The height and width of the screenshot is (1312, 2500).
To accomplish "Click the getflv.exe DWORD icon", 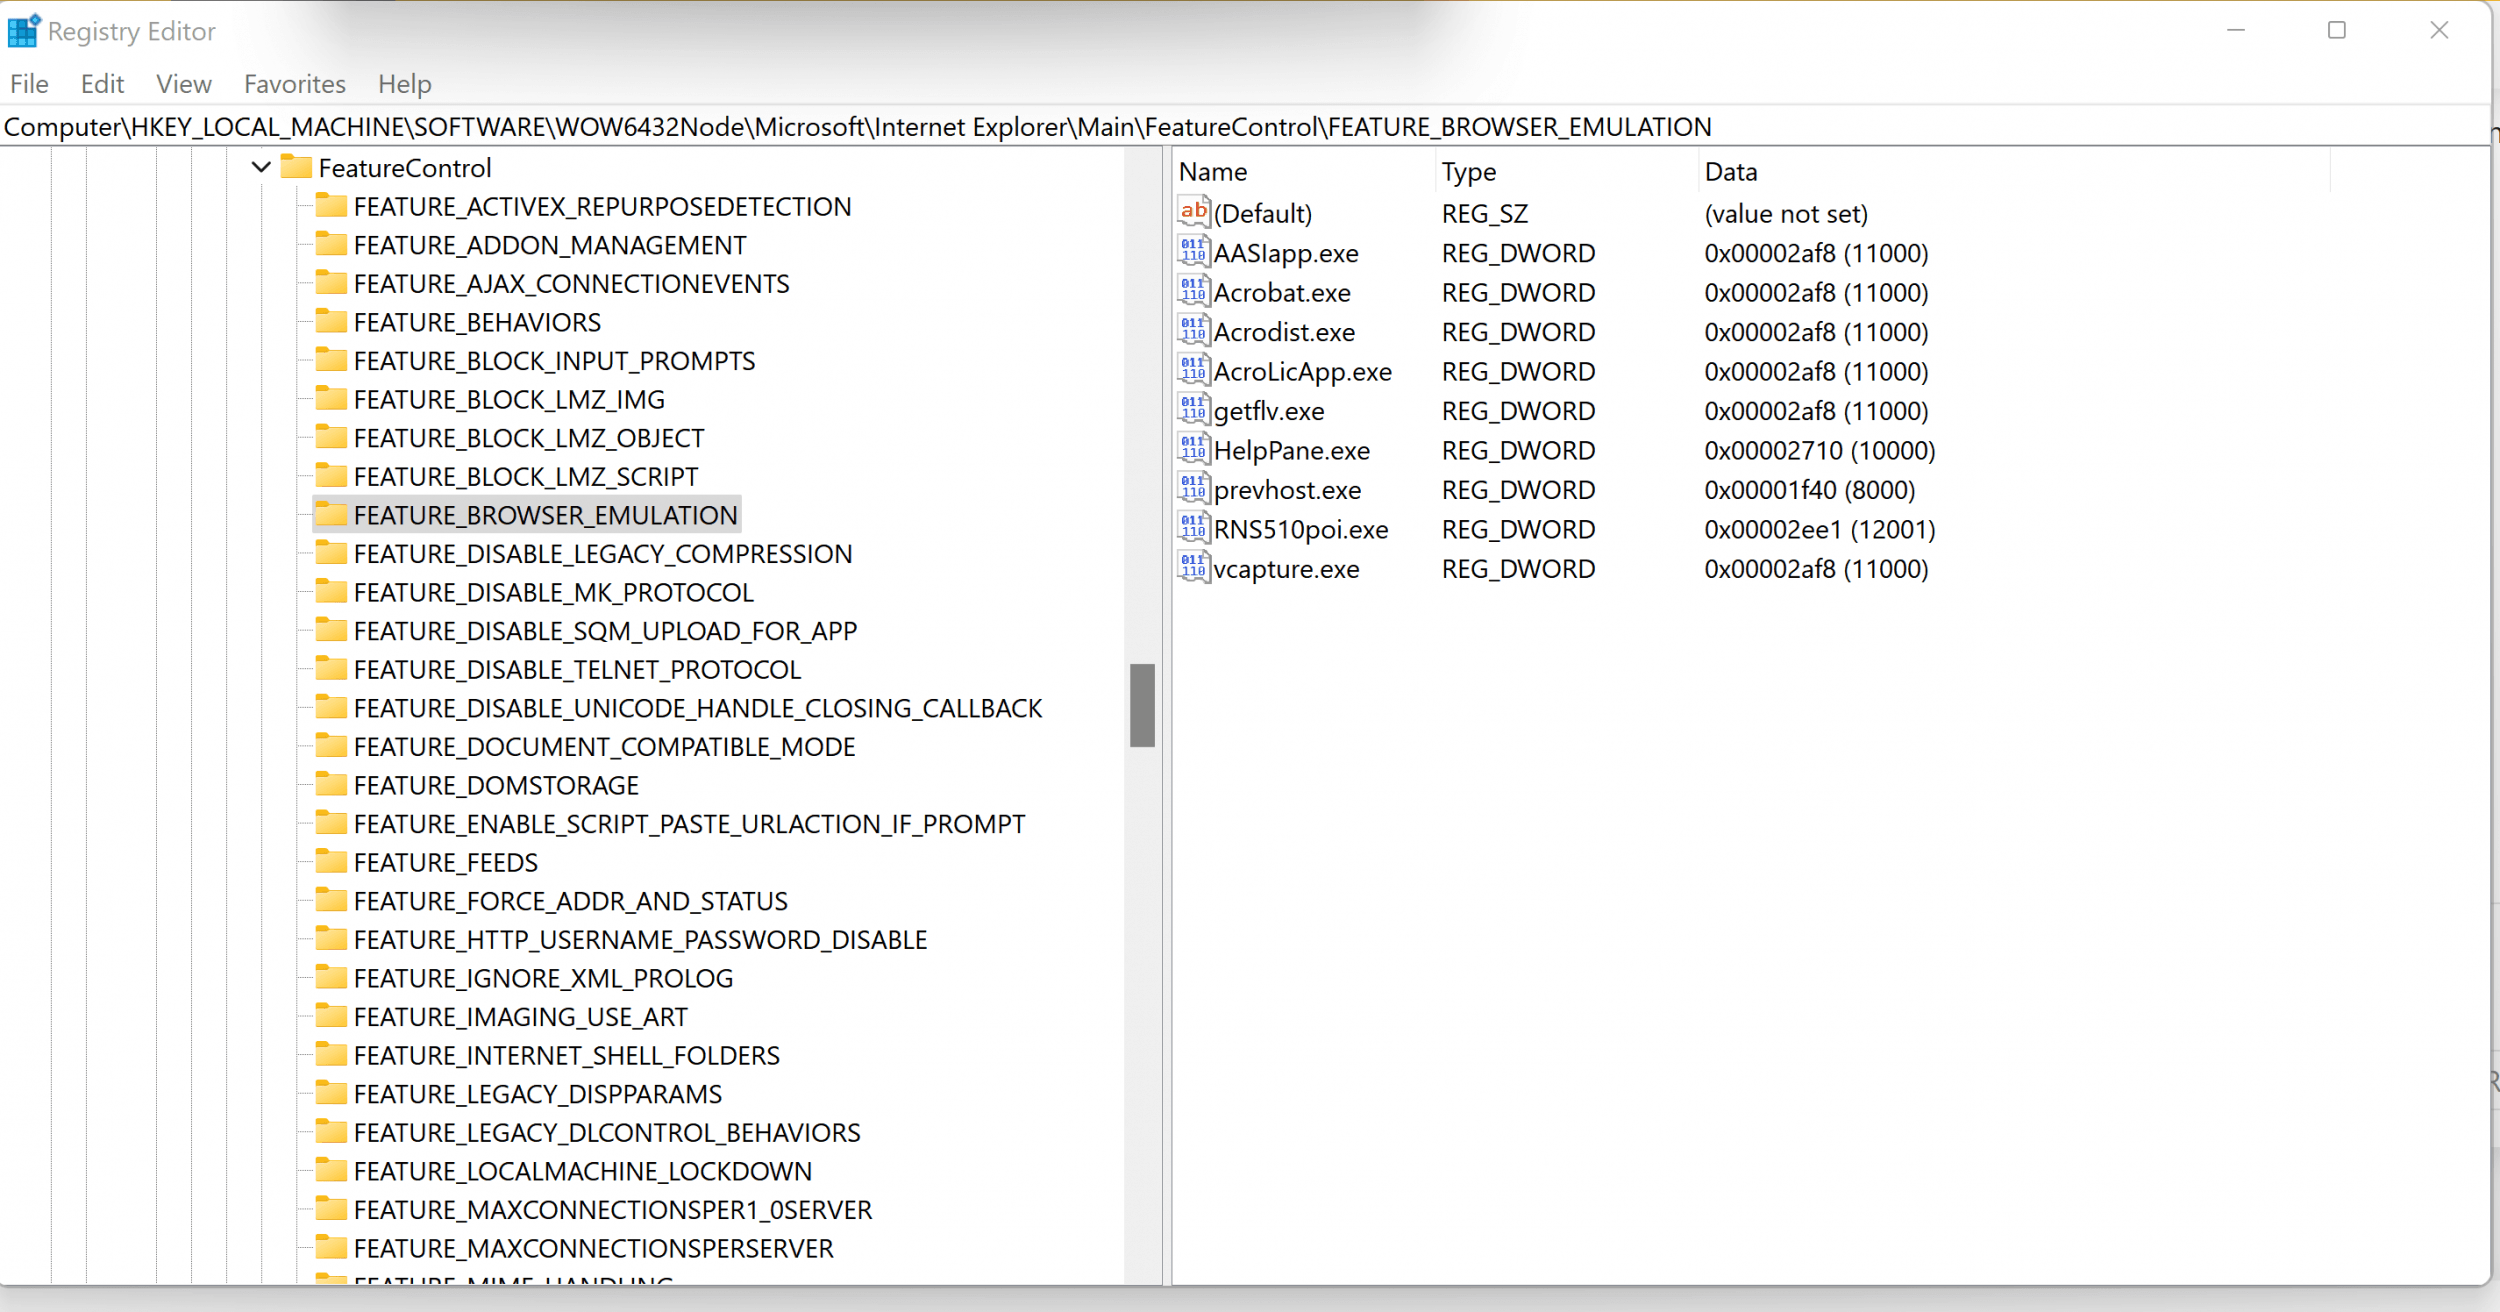I will (x=1194, y=410).
